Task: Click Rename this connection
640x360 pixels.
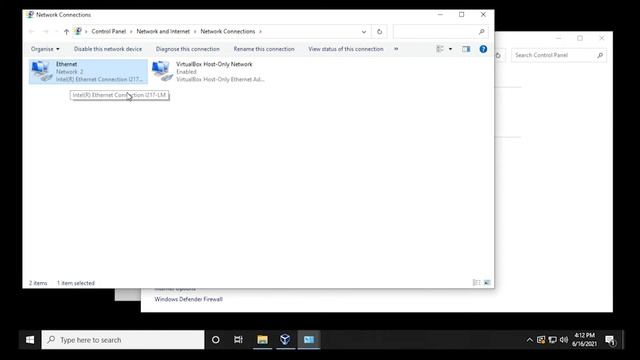Action: coord(264,49)
